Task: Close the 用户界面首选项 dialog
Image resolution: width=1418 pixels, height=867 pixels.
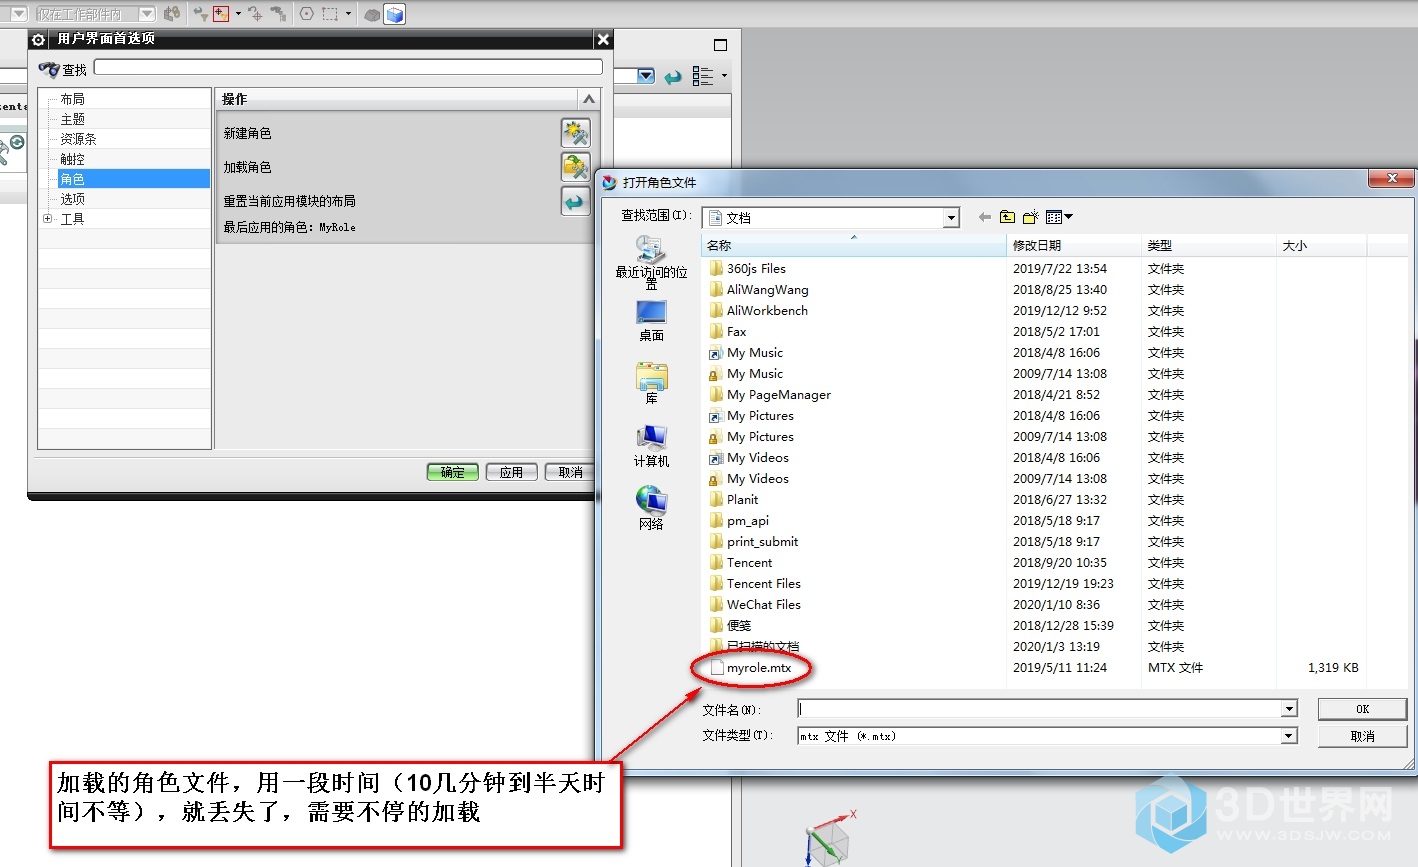Action: tap(603, 39)
